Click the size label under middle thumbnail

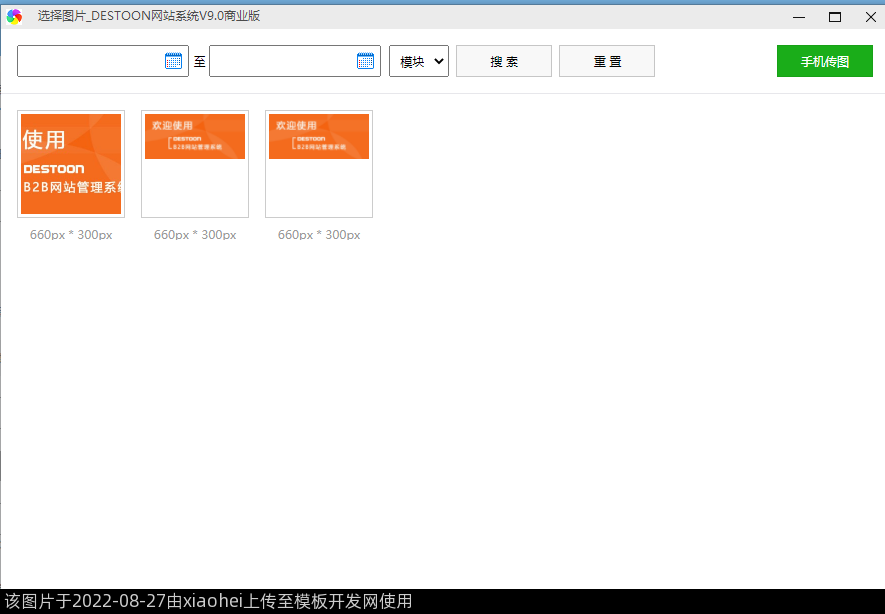[x=195, y=235]
